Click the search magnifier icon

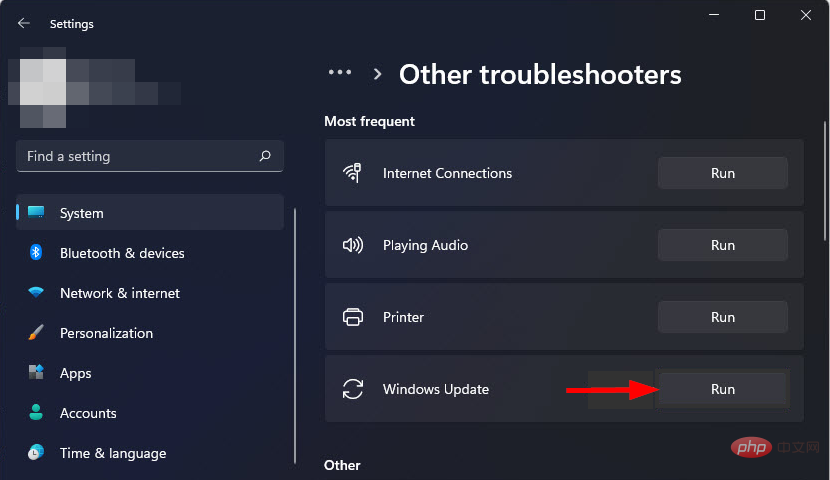click(x=265, y=156)
